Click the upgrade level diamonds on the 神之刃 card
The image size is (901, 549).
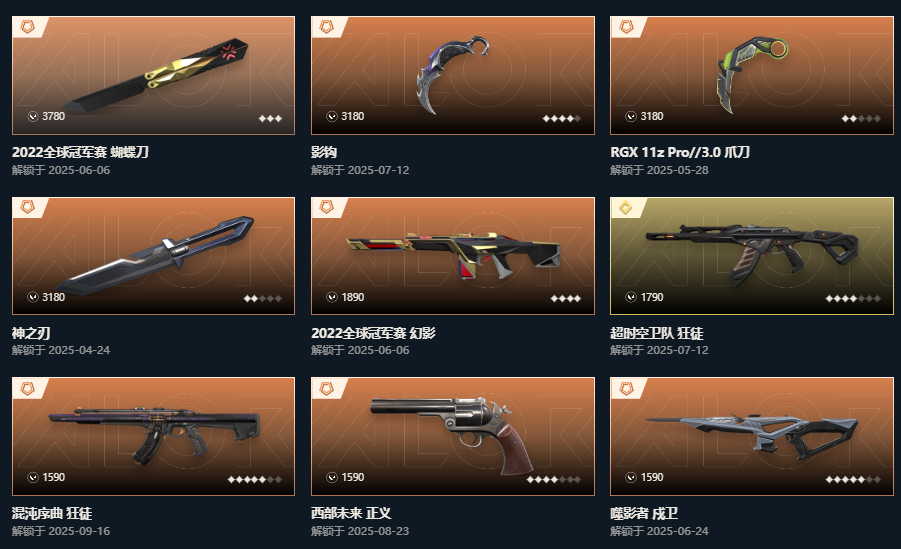263,298
